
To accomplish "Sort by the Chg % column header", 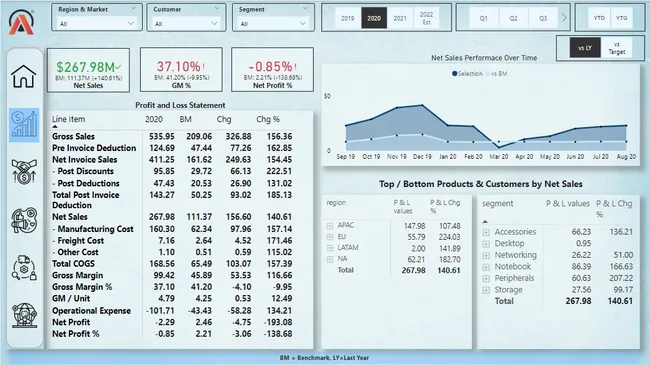I will click(x=268, y=119).
